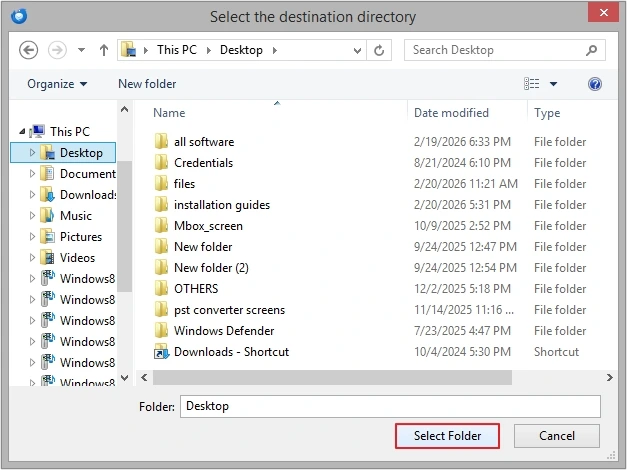Viewport: 627px width, 470px height.
Task: Create a New folder
Action: click(147, 84)
